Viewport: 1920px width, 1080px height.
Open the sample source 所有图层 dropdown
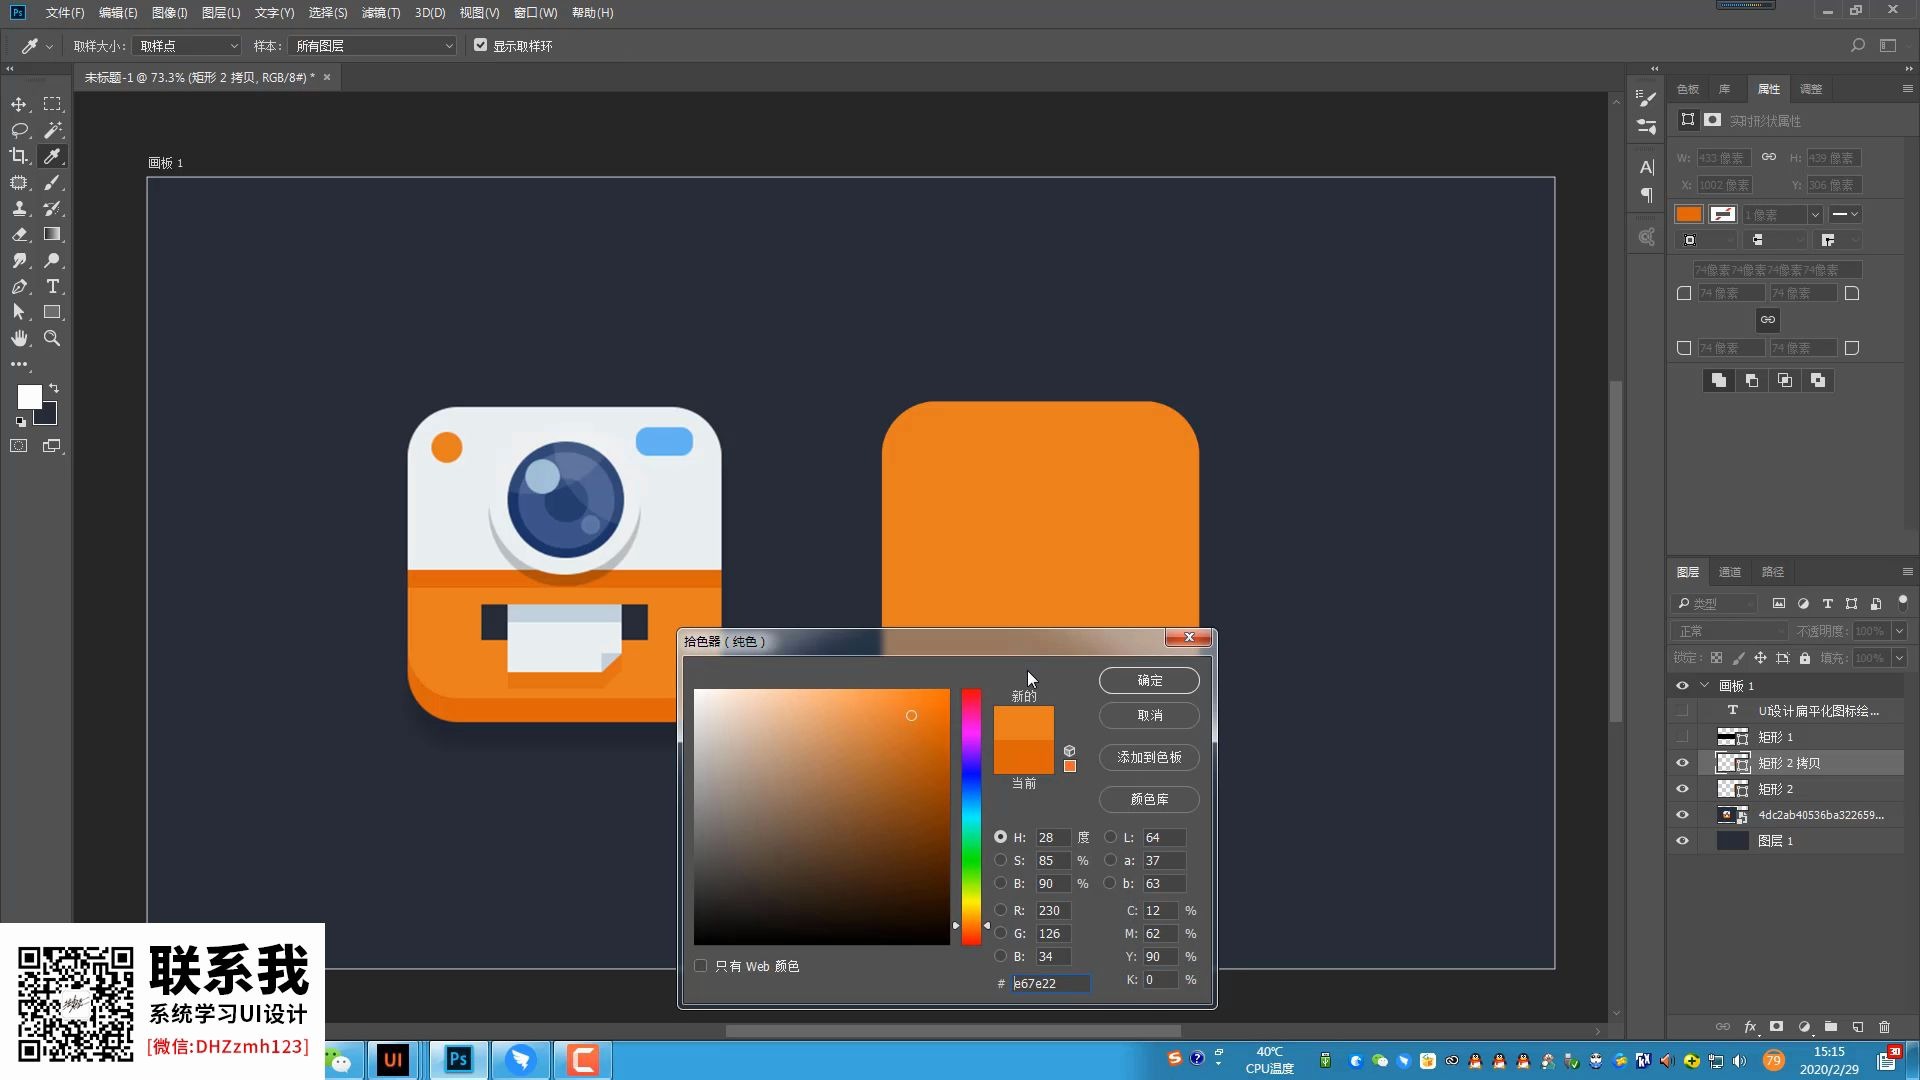pyautogui.click(x=372, y=46)
